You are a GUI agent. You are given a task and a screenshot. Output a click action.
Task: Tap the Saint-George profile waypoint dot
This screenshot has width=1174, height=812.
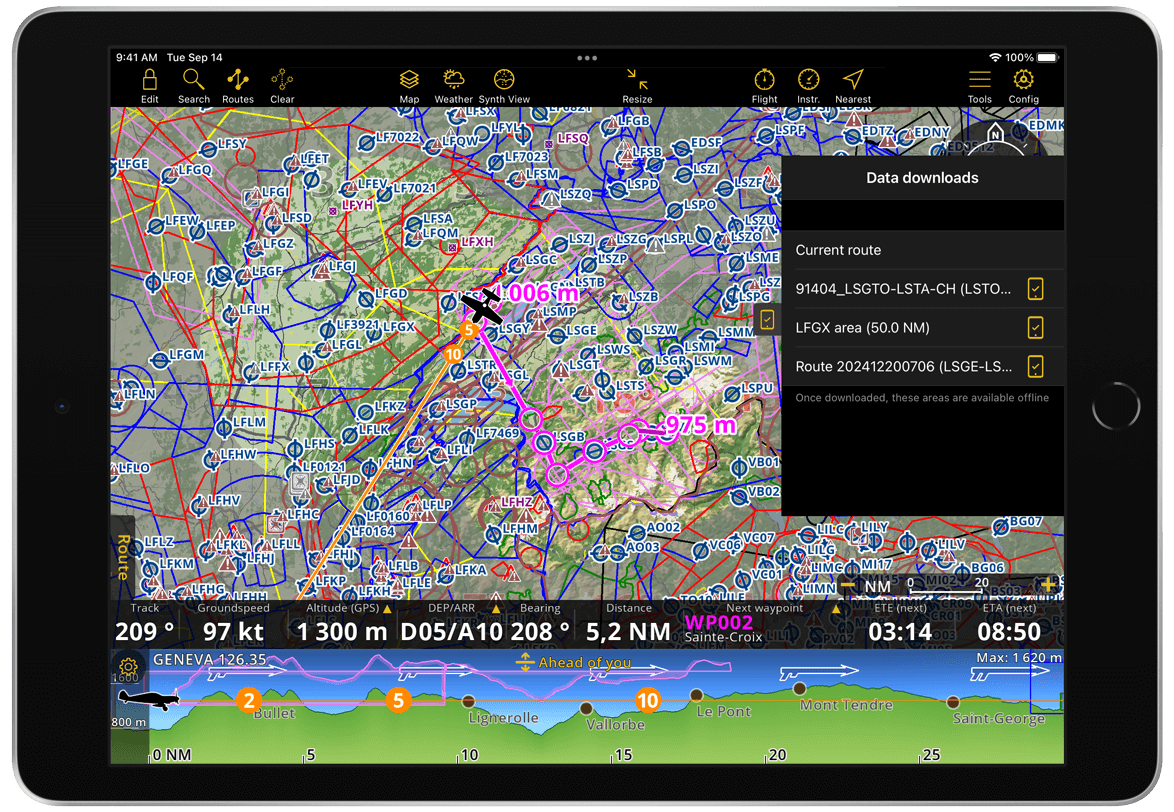click(952, 702)
